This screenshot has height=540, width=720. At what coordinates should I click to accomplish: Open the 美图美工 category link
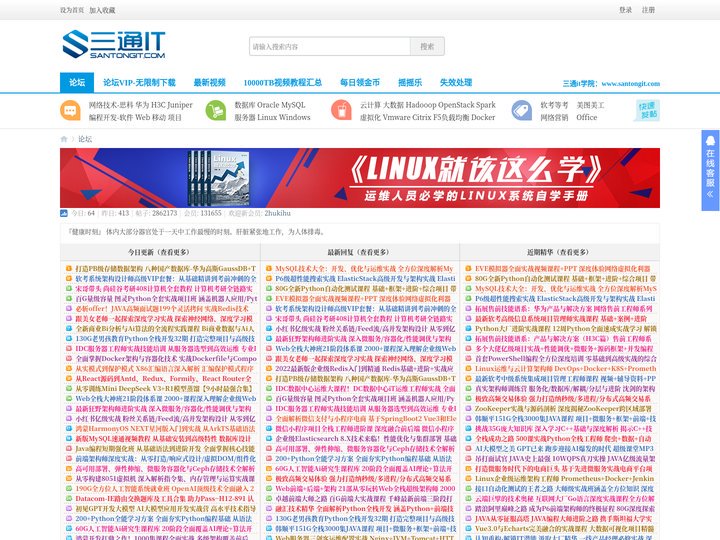pos(590,105)
